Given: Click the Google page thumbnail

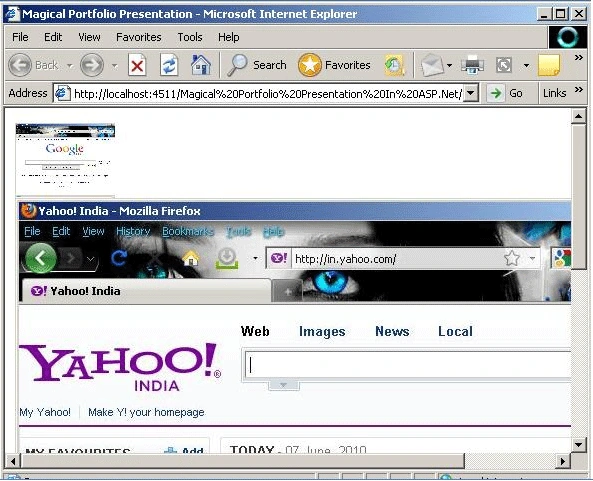Looking at the screenshot, I should [x=65, y=159].
